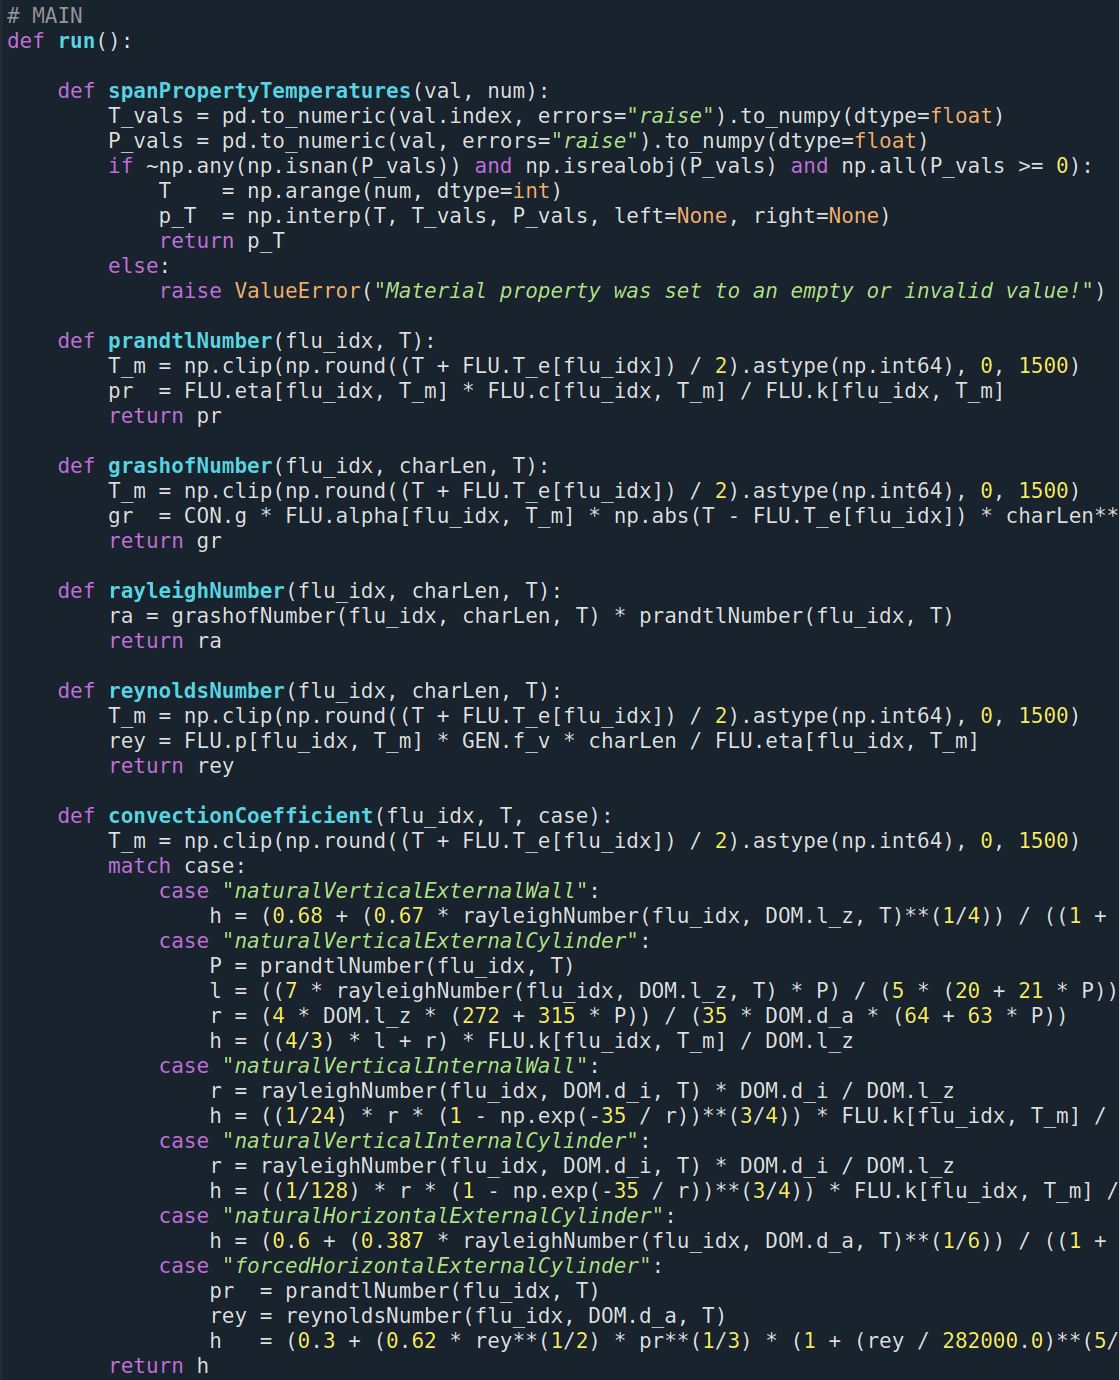Click the rayleighNumber function name
This screenshot has width=1119, height=1380.
coord(197,590)
